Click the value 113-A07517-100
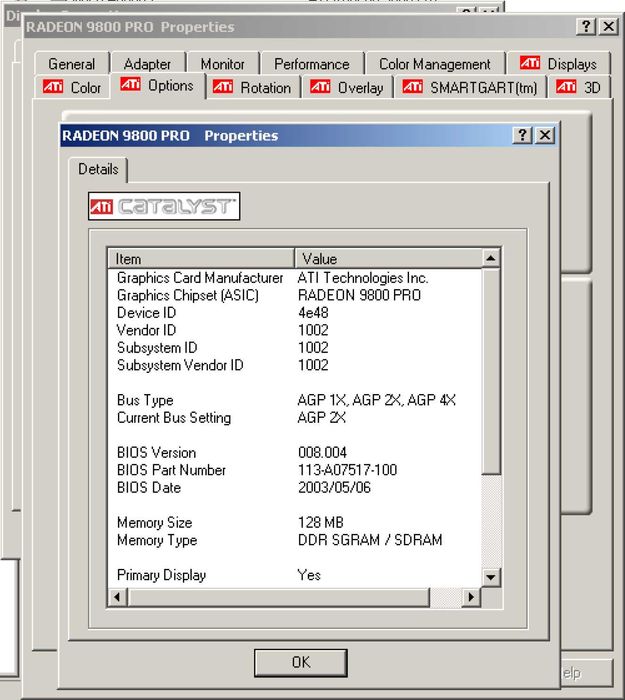 coord(348,470)
